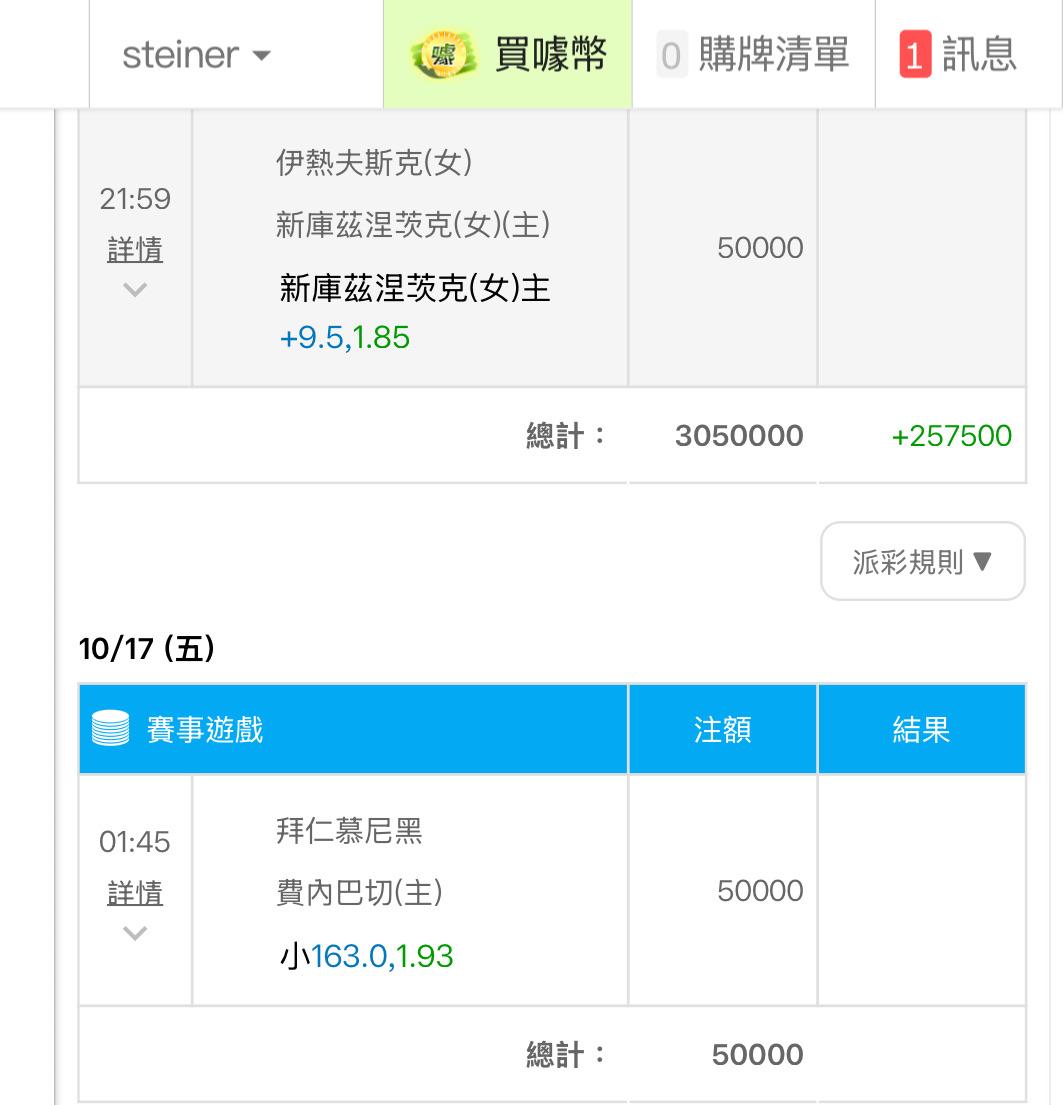1063x1105 pixels.
Task: Expand the chevron under the 21:59 詳情
Action: point(135,290)
